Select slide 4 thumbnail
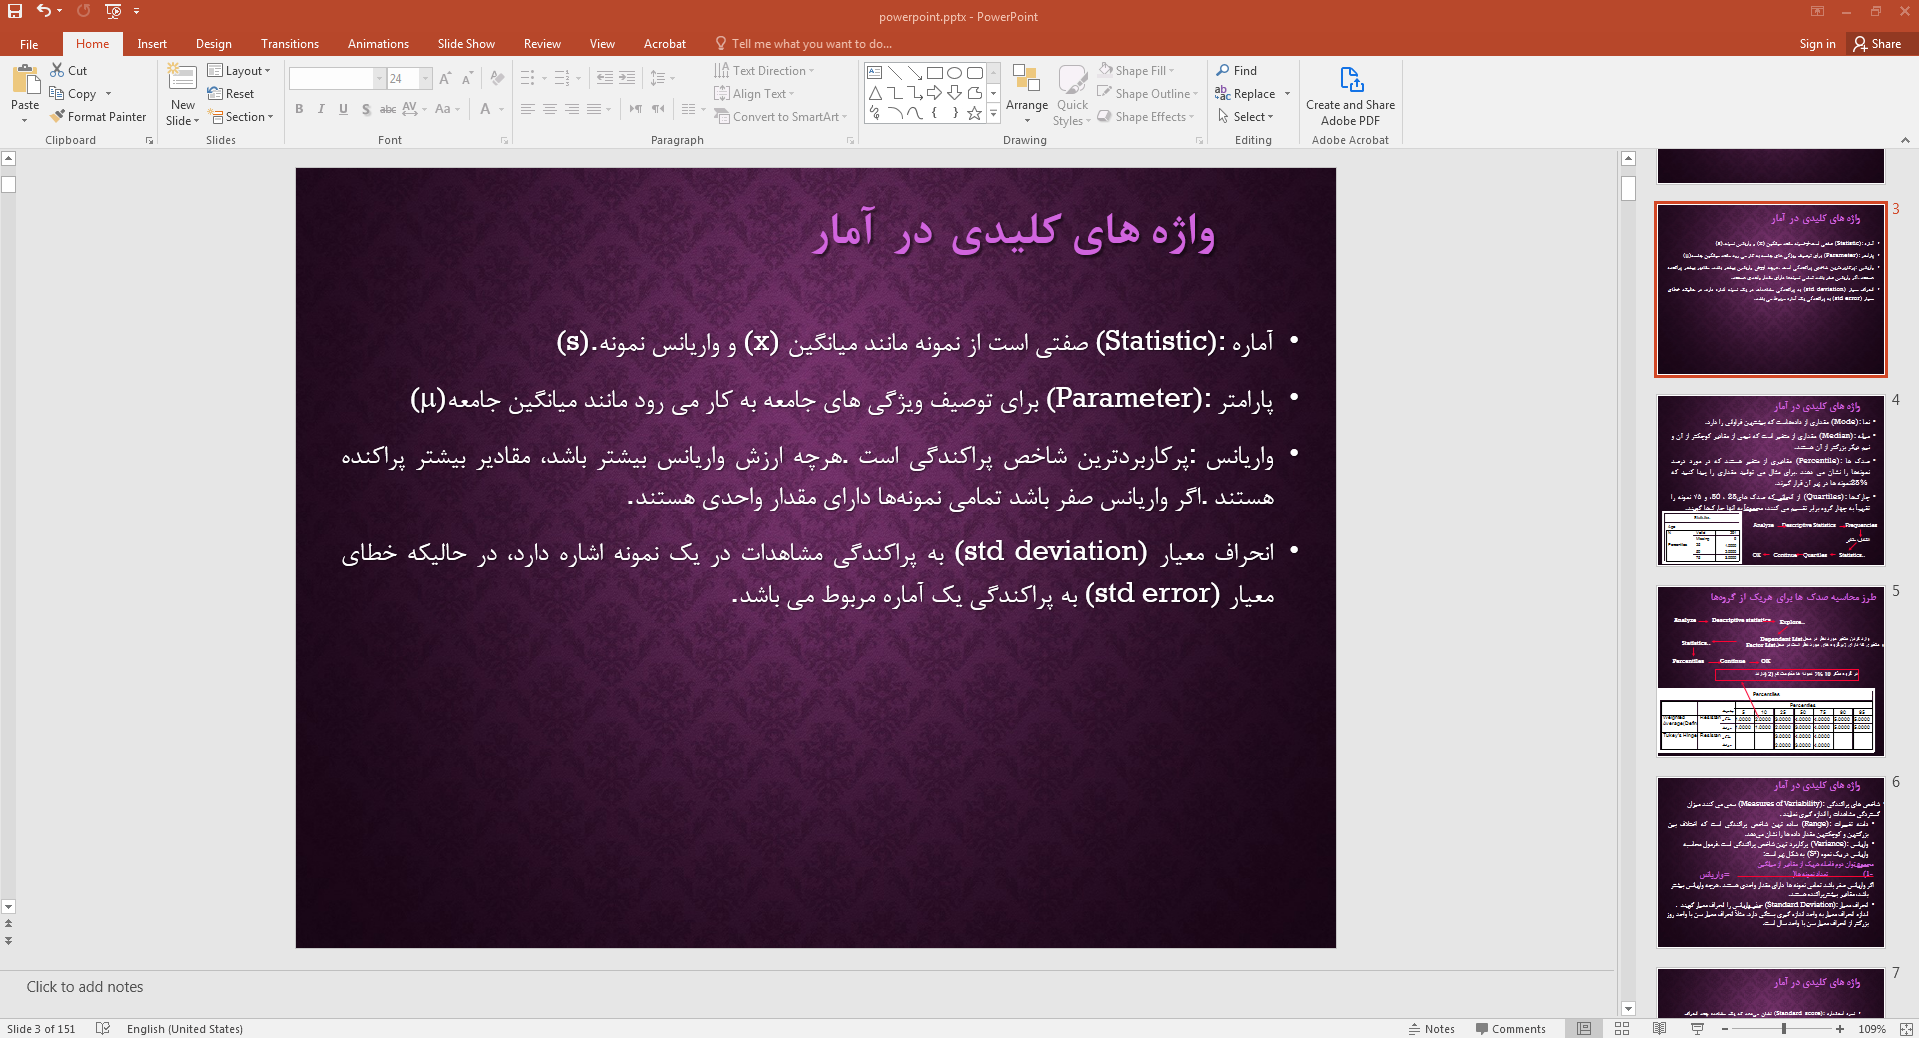1919x1038 pixels. 1770,480
